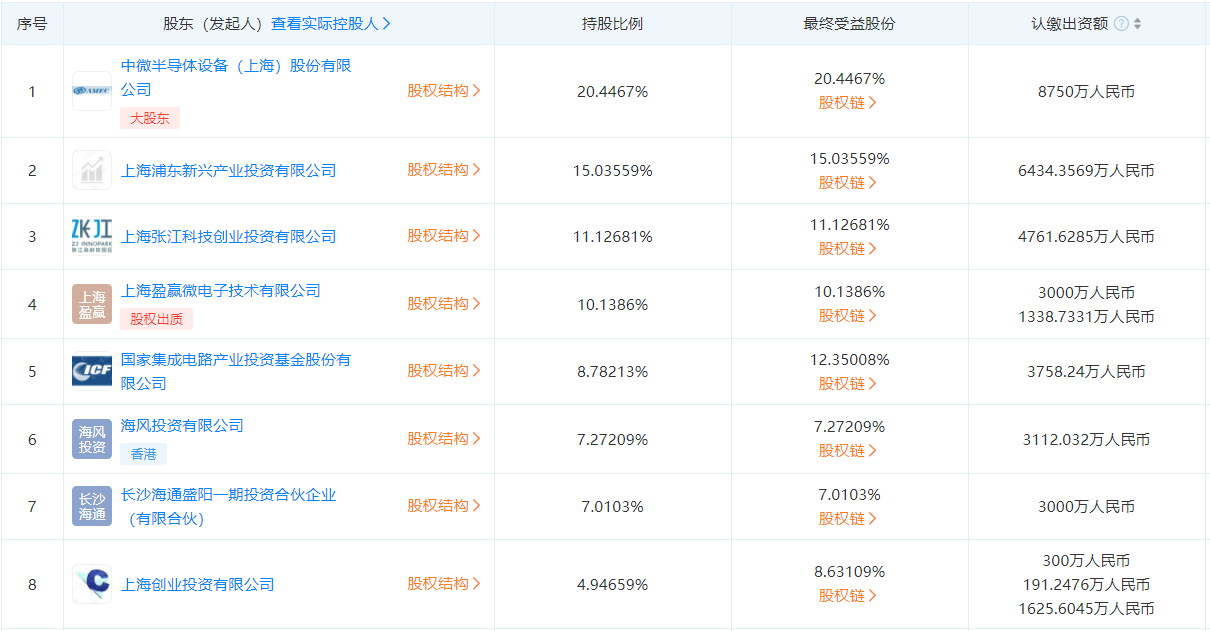Select the 3112.032万人民币 cell
The height and width of the screenshot is (631, 1210).
point(1086,440)
